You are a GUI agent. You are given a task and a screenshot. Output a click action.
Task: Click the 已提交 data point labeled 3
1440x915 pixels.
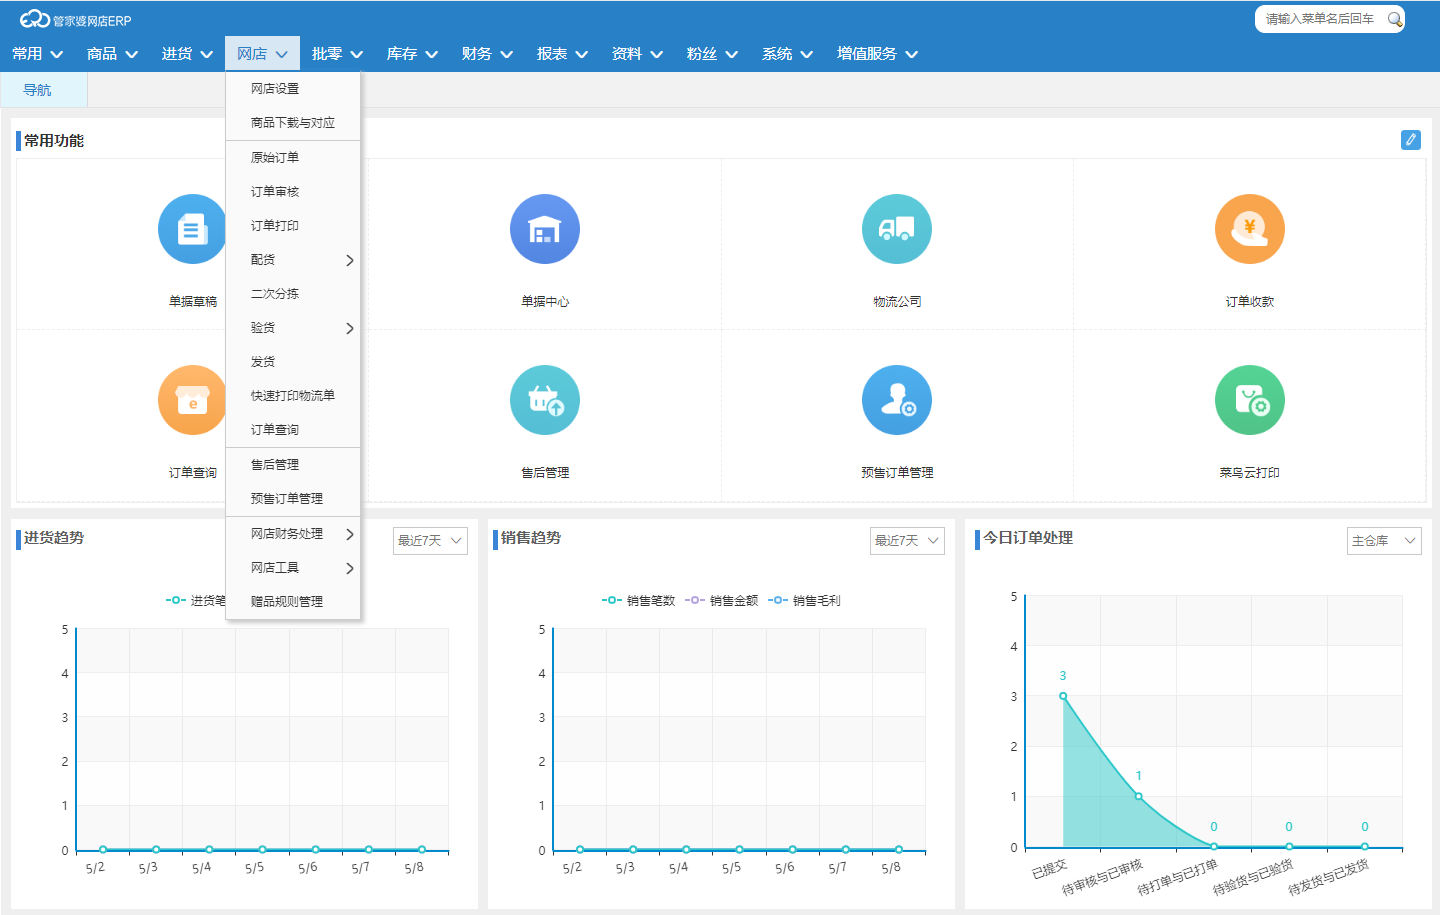click(1063, 696)
